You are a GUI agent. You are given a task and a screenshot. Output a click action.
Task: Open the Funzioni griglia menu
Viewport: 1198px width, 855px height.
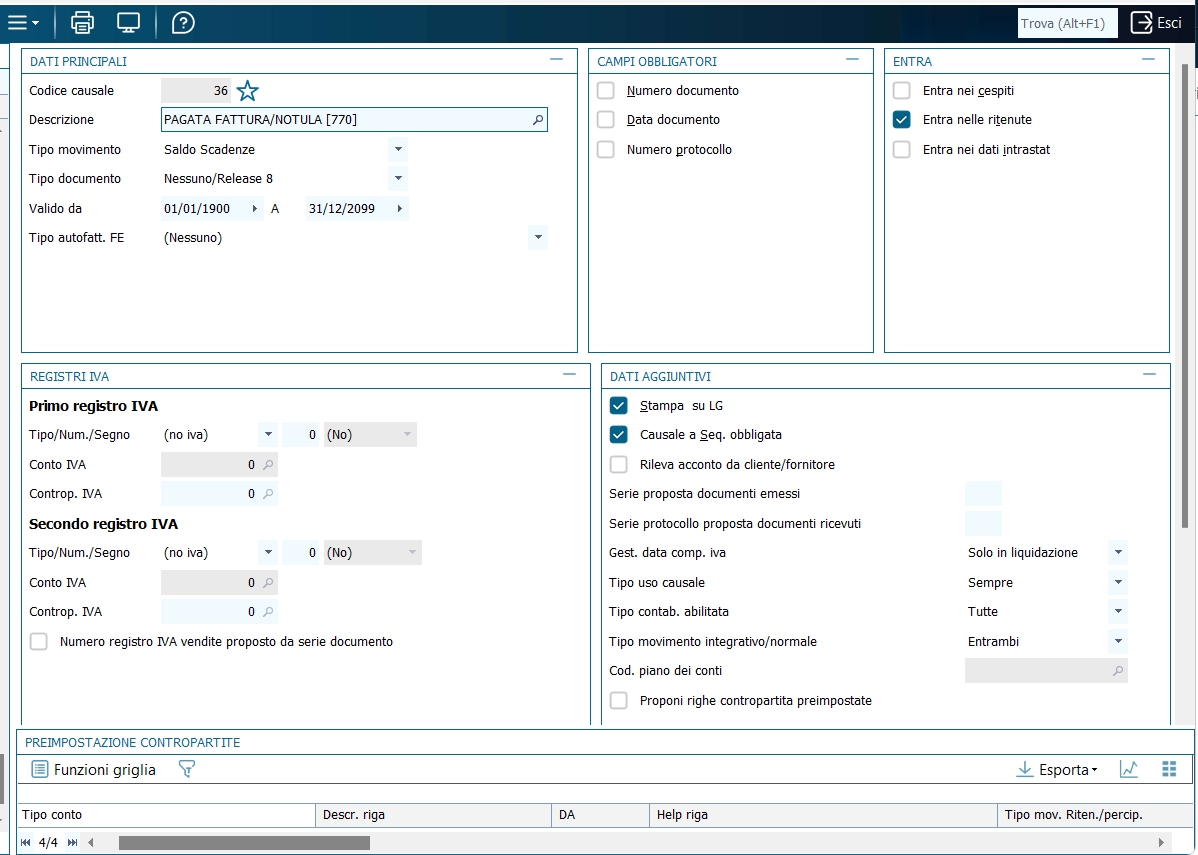tap(94, 769)
